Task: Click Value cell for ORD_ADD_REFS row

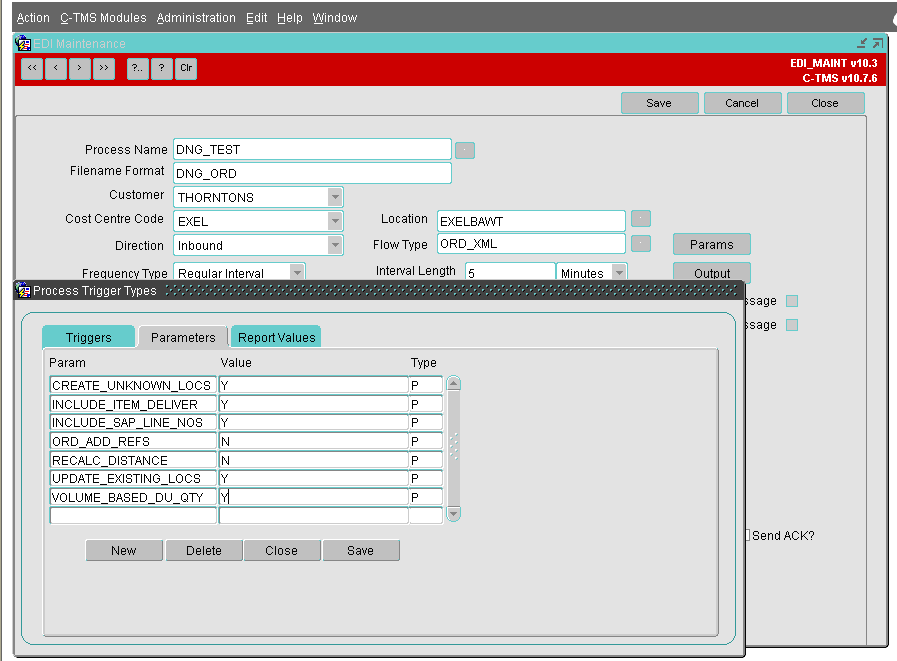Action: coord(313,441)
